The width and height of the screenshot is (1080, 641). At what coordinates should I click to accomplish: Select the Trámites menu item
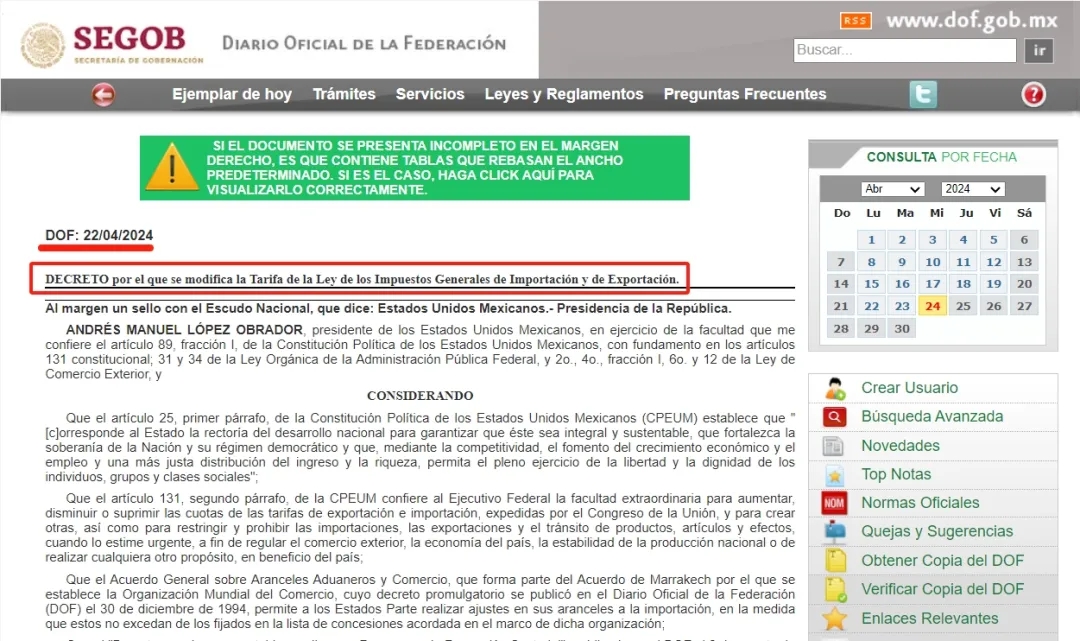pyautogui.click(x=344, y=94)
